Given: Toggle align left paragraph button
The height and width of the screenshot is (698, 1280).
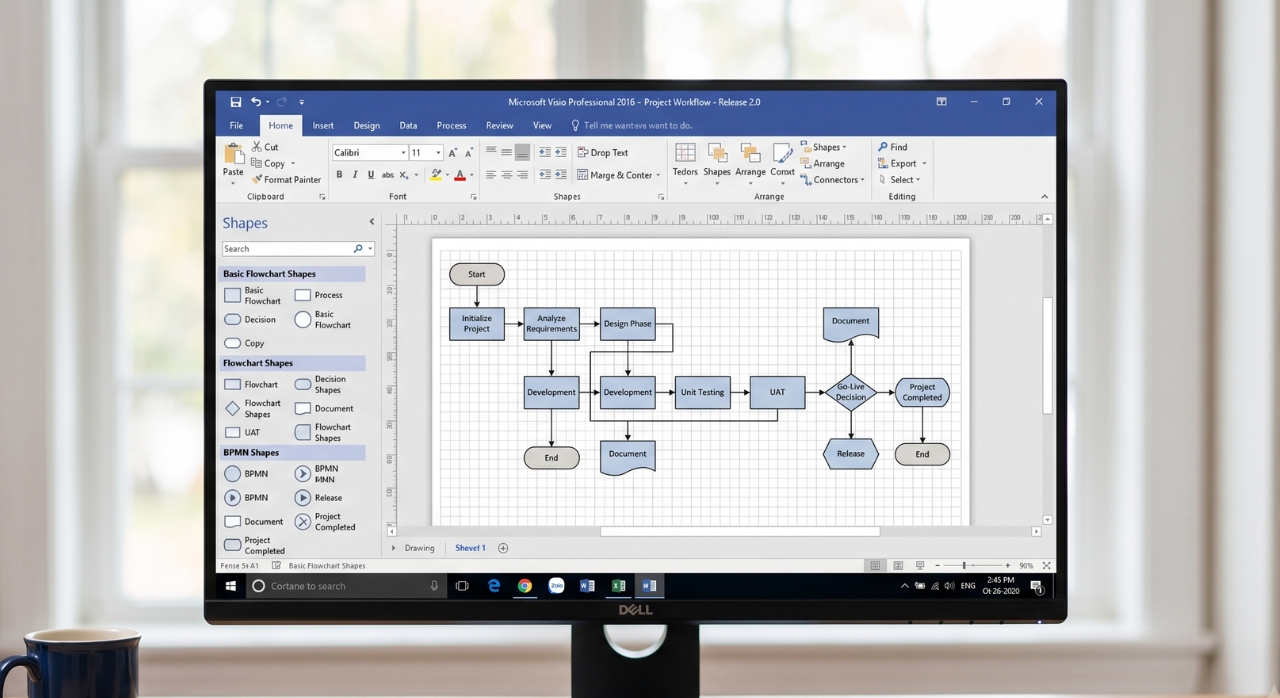Looking at the screenshot, I should click(491, 175).
